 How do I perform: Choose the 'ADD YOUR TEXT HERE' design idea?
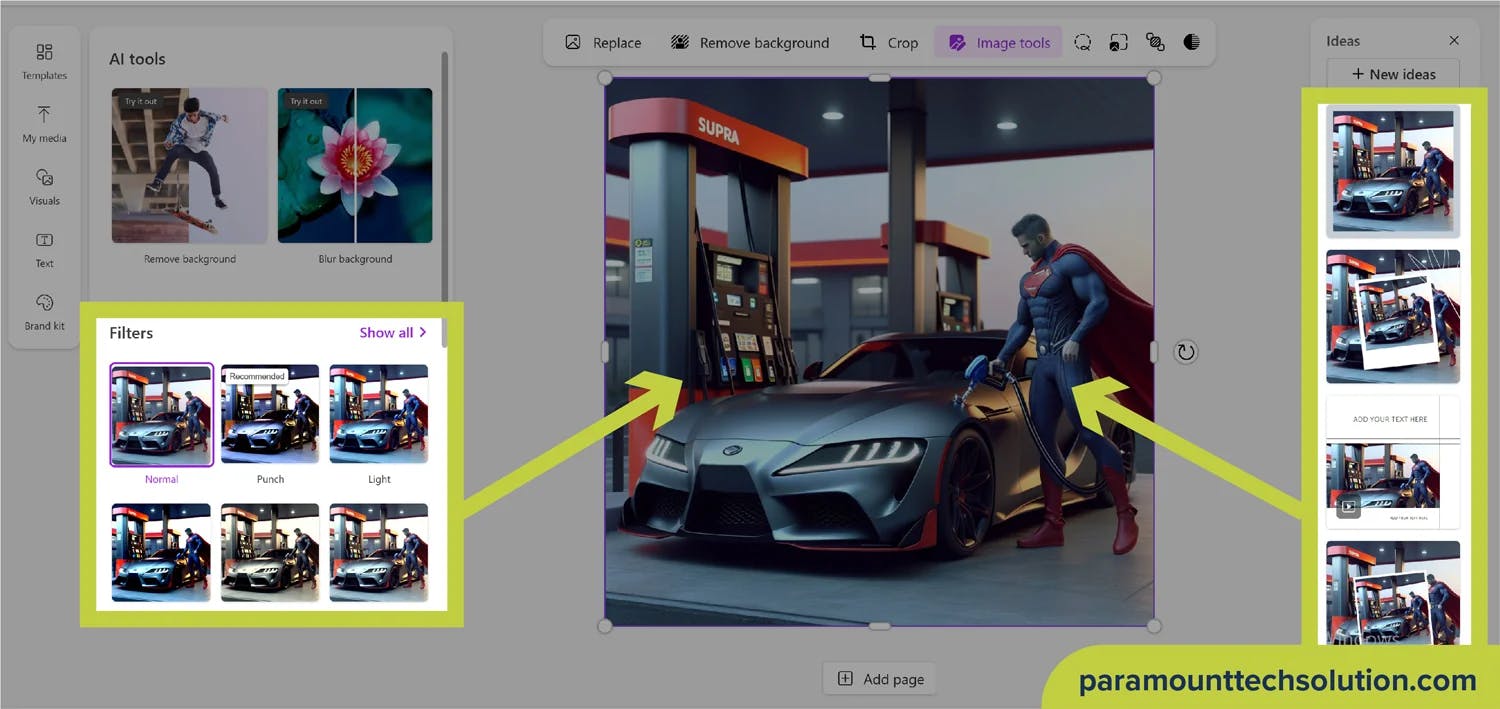click(1393, 461)
